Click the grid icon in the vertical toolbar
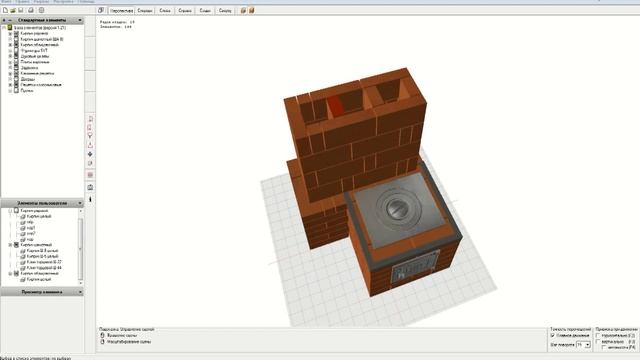Image resolution: width=640 pixels, height=360 pixels. click(x=90, y=175)
